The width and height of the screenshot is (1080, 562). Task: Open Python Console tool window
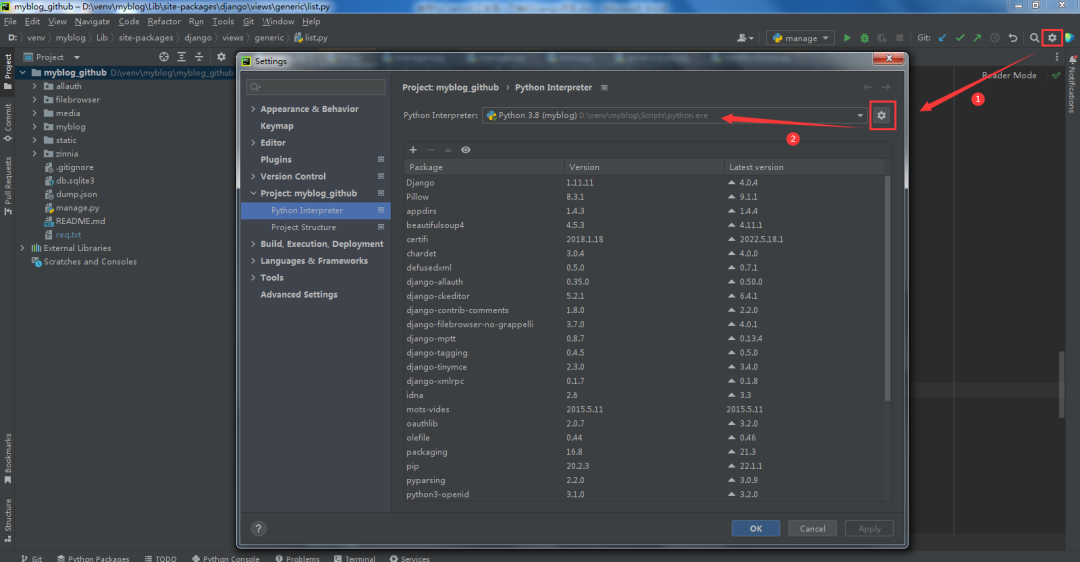pos(225,558)
